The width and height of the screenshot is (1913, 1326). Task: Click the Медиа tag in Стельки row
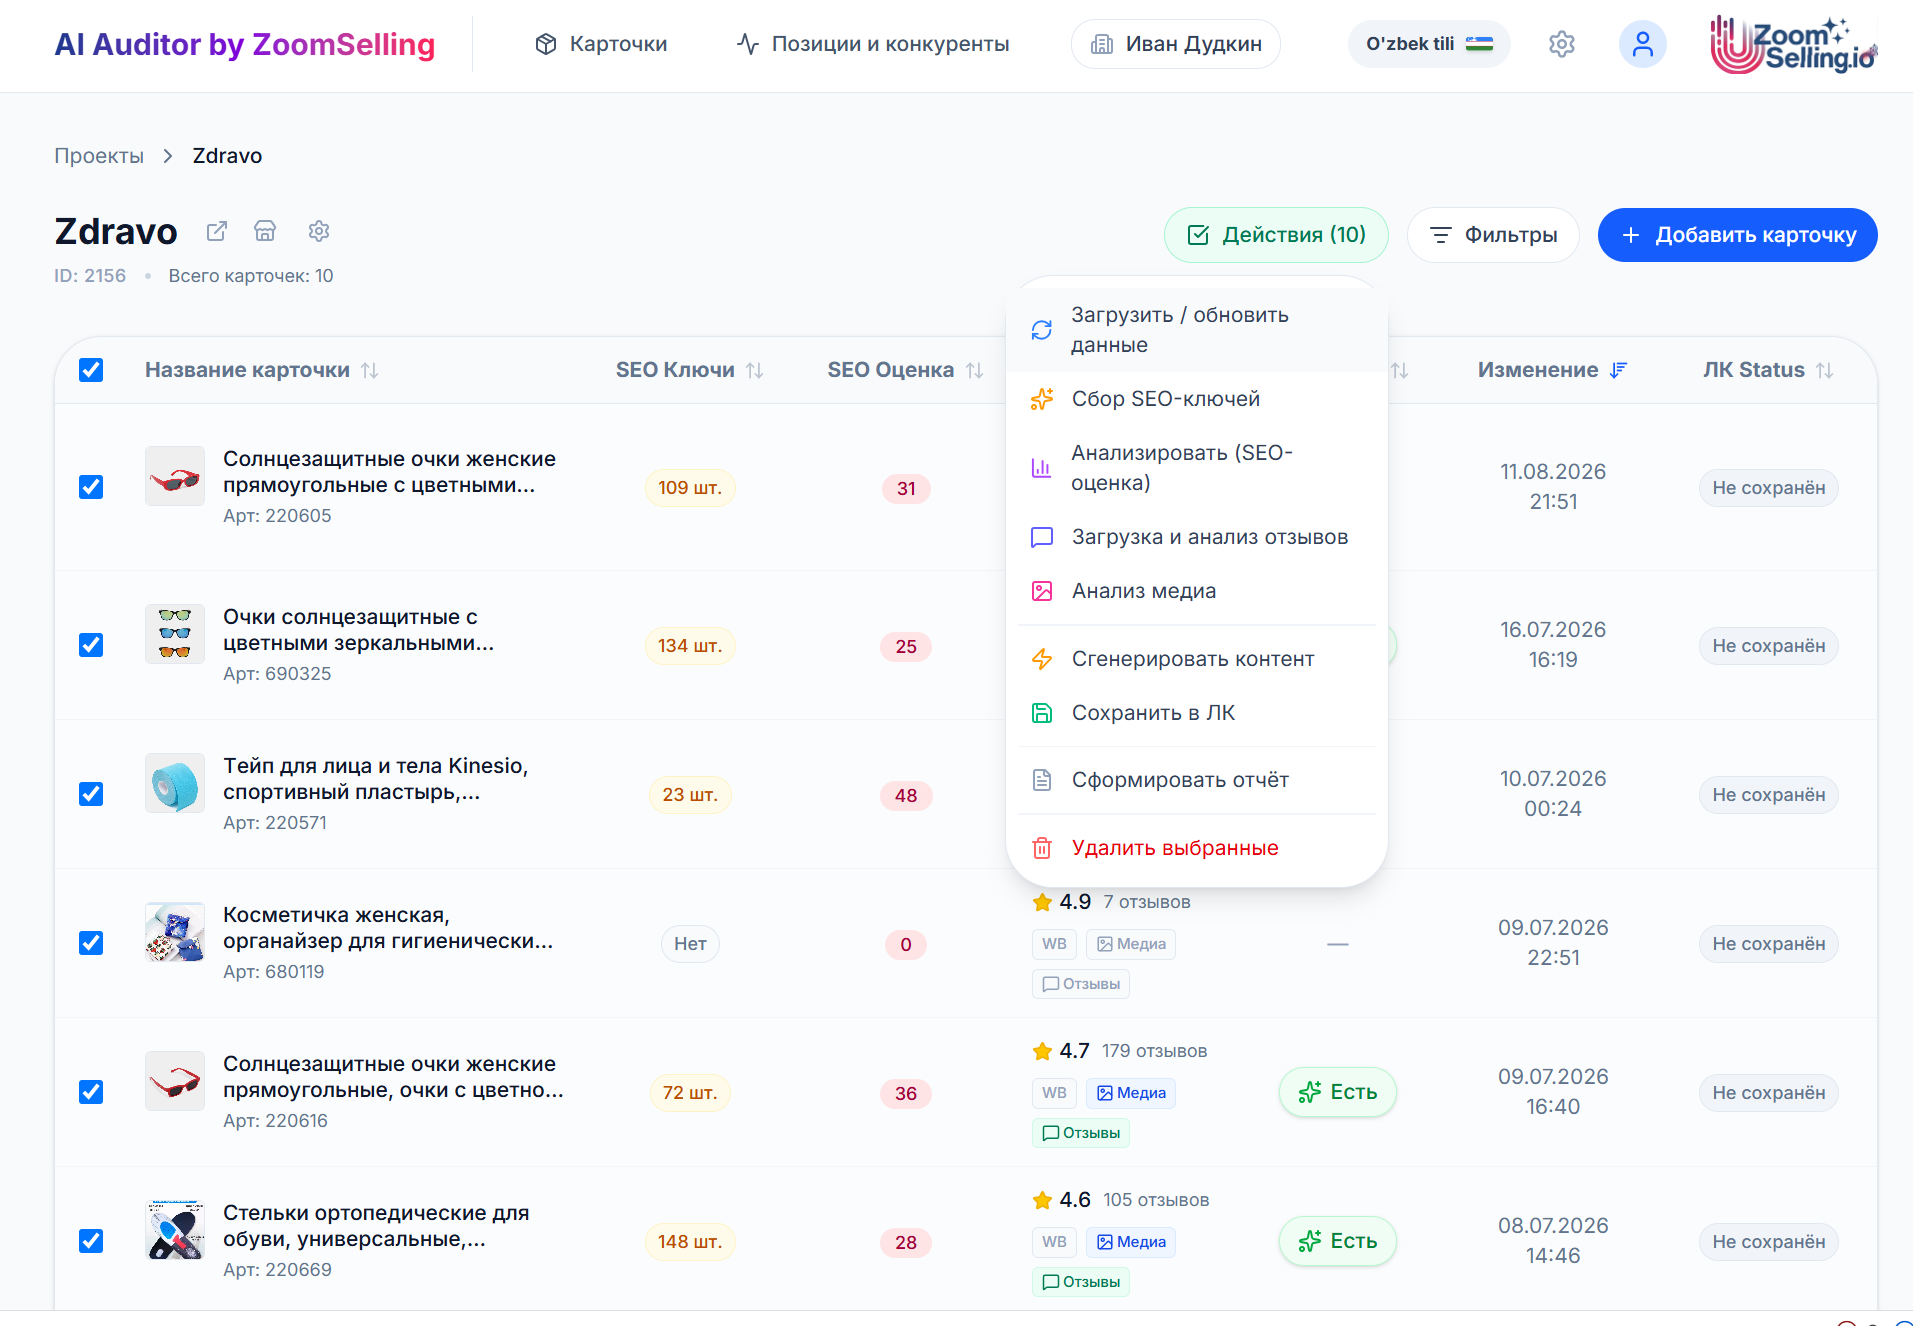pos(1131,1242)
